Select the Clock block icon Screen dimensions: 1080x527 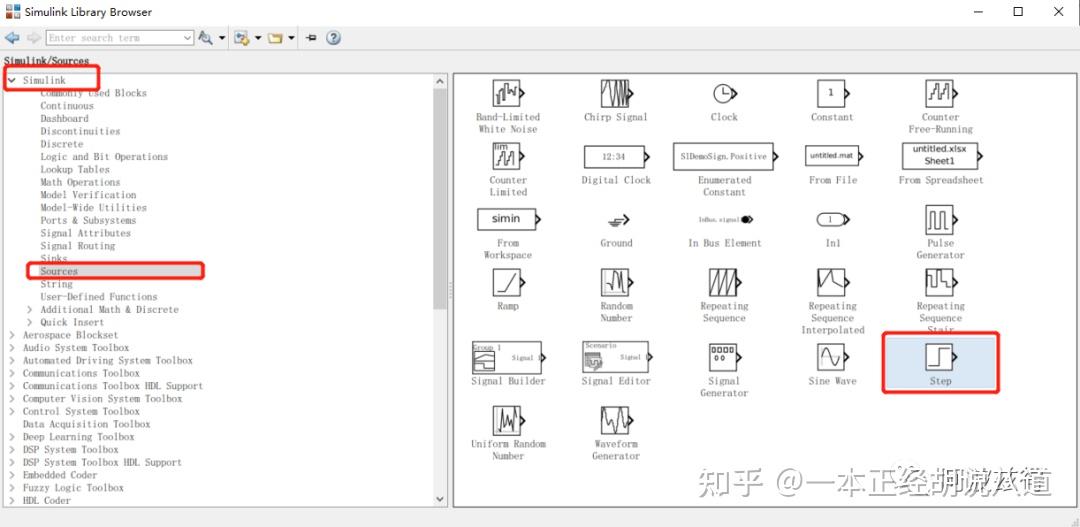tap(723, 93)
